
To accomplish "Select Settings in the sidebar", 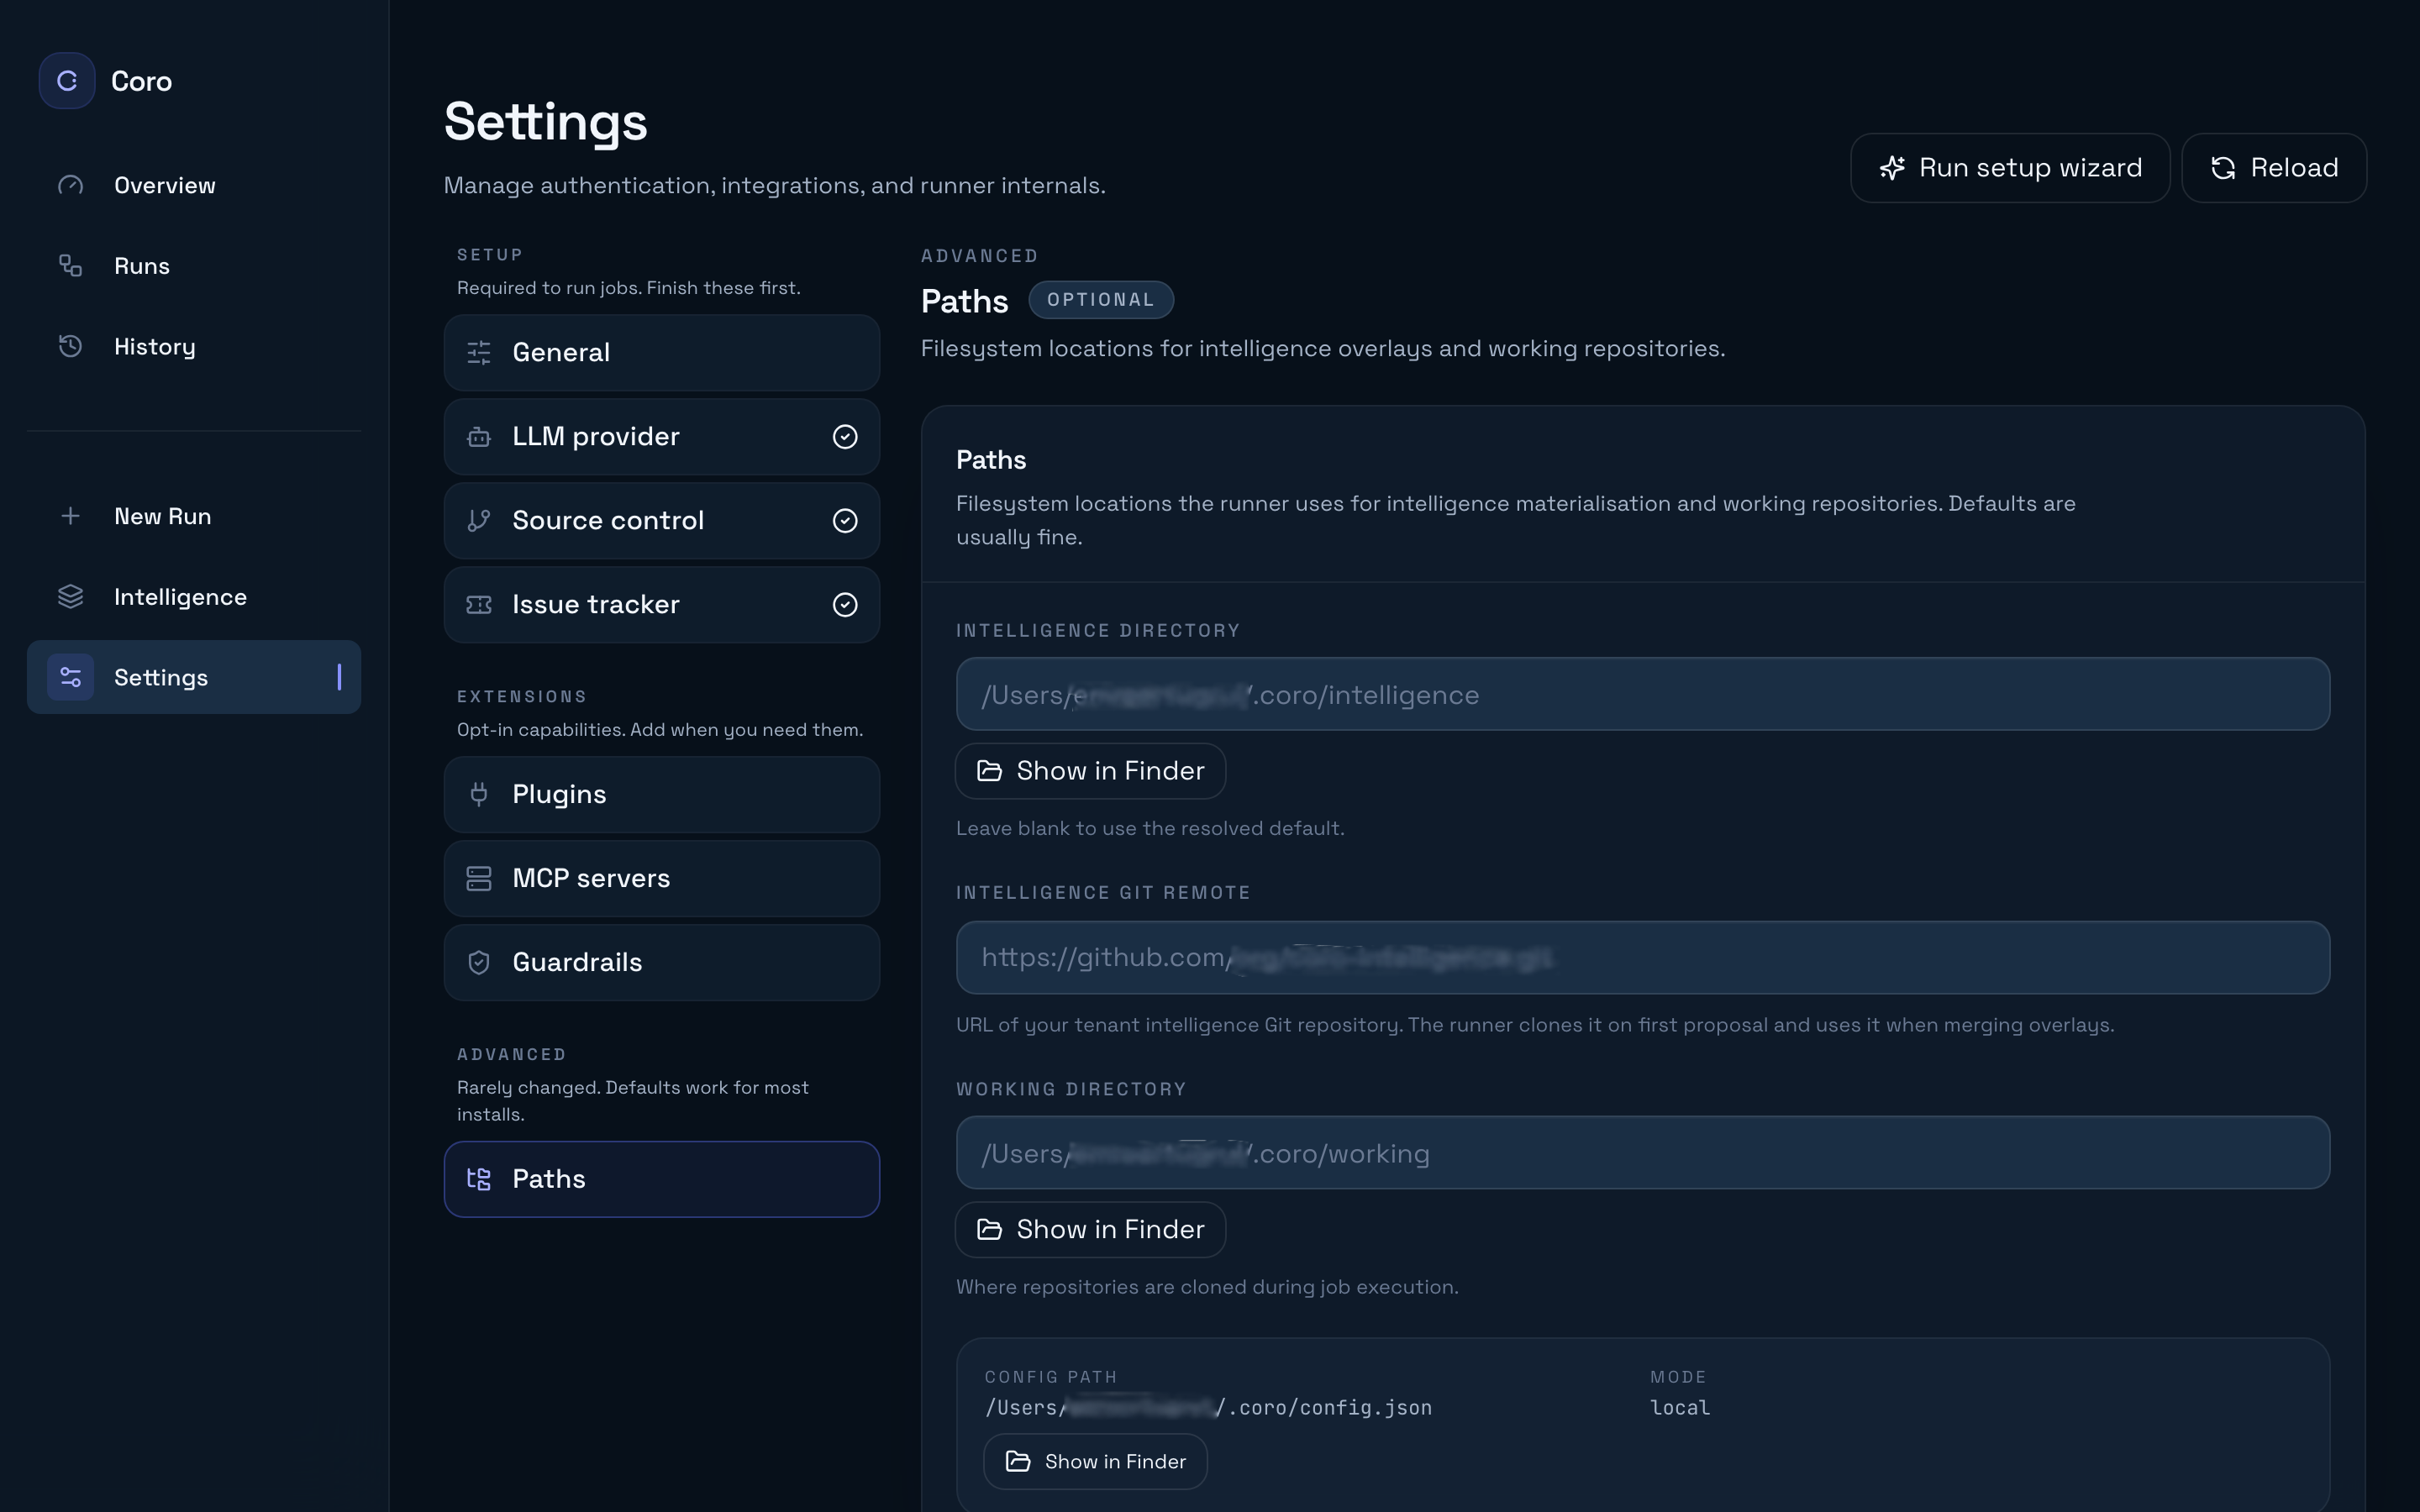I will (x=194, y=677).
